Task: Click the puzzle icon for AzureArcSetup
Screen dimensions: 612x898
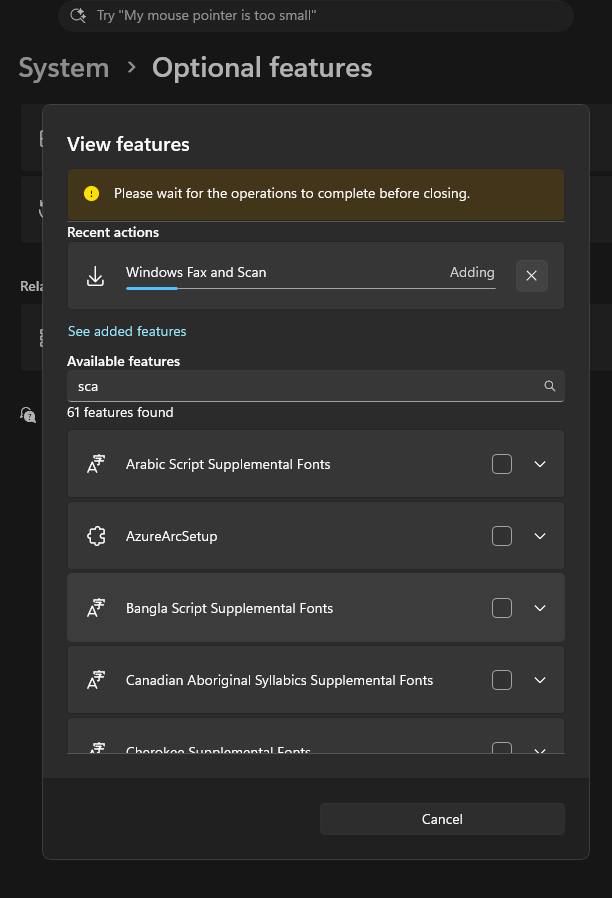Action: (96, 536)
